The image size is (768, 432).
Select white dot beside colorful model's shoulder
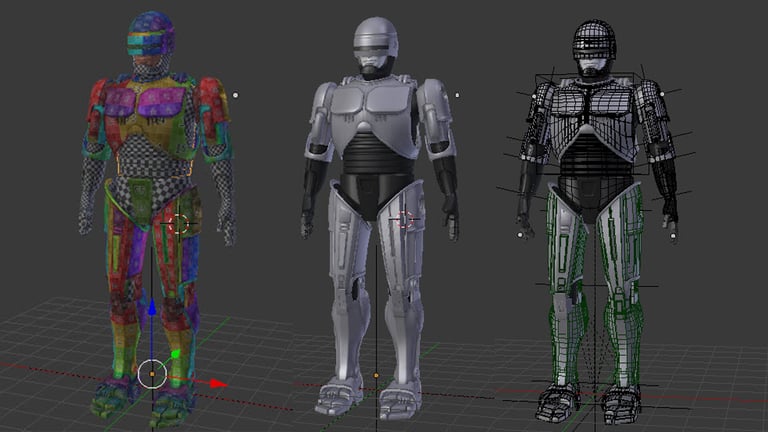(x=236, y=95)
